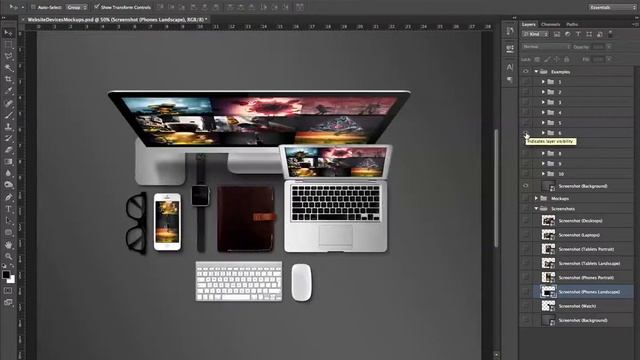The width and height of the screenshot is (640, 360).
Task: Select the Pen tool
Action: pyautogui.click(x=8, y=198)
